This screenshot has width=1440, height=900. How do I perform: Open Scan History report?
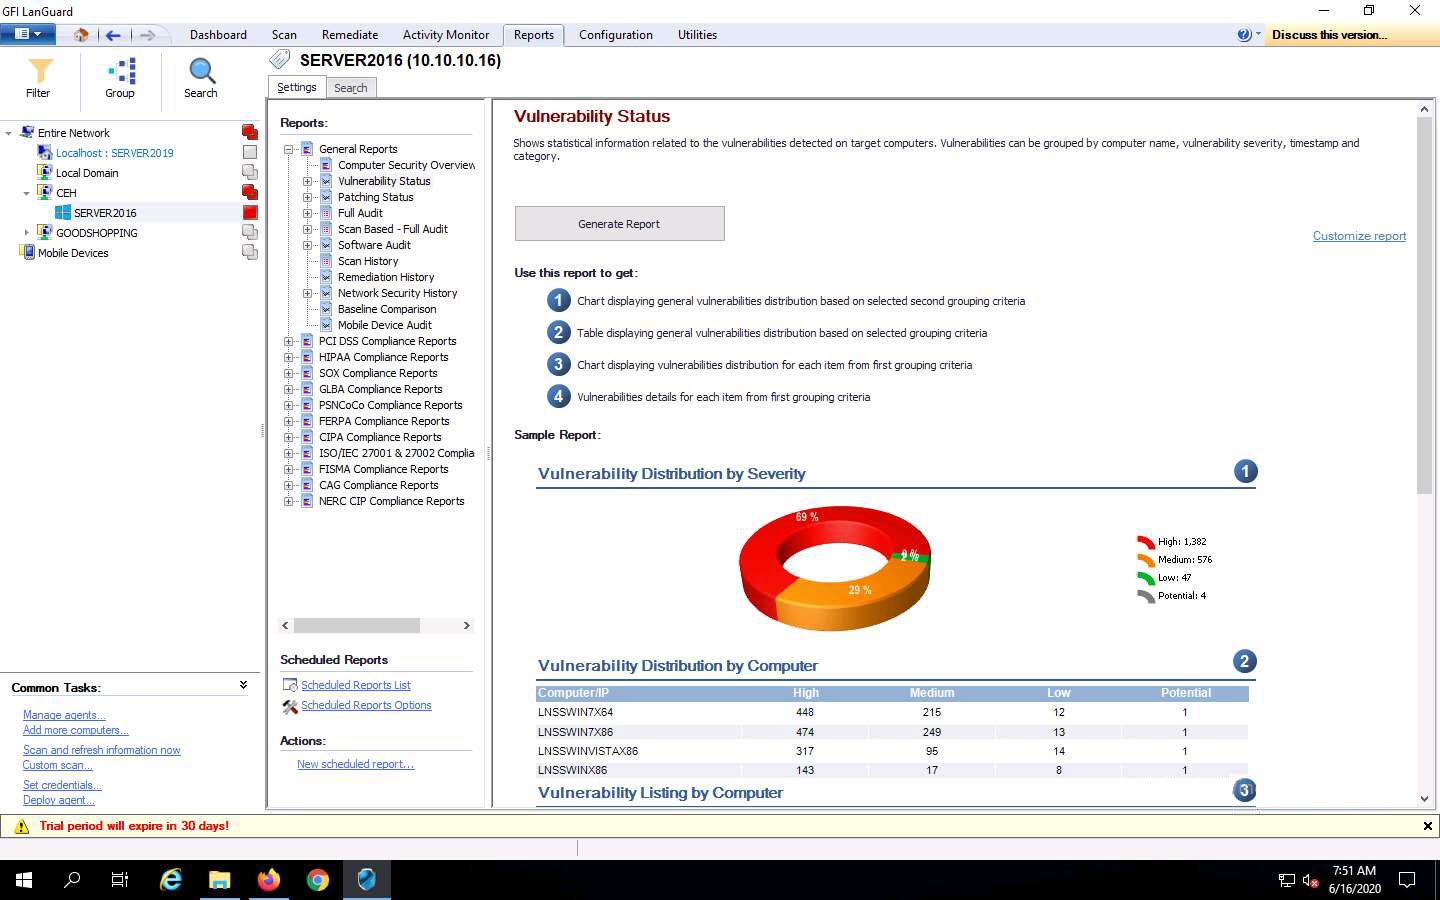[368, 261]
